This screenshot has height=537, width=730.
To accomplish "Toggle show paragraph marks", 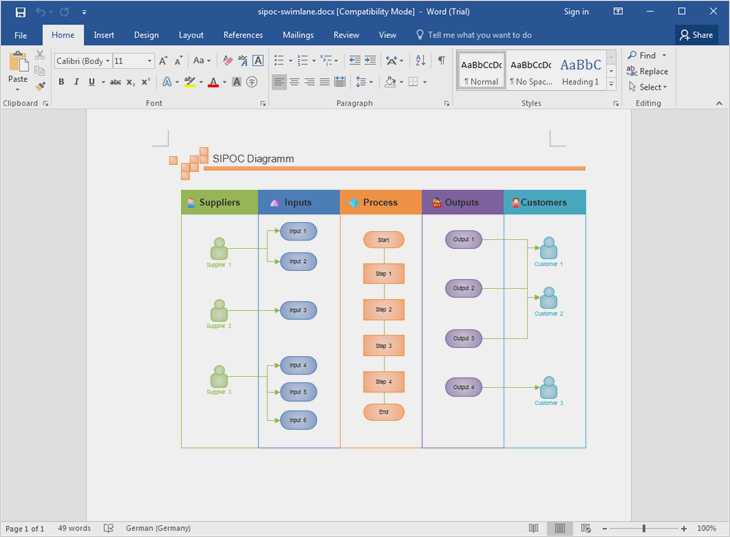I will [441, 61].
